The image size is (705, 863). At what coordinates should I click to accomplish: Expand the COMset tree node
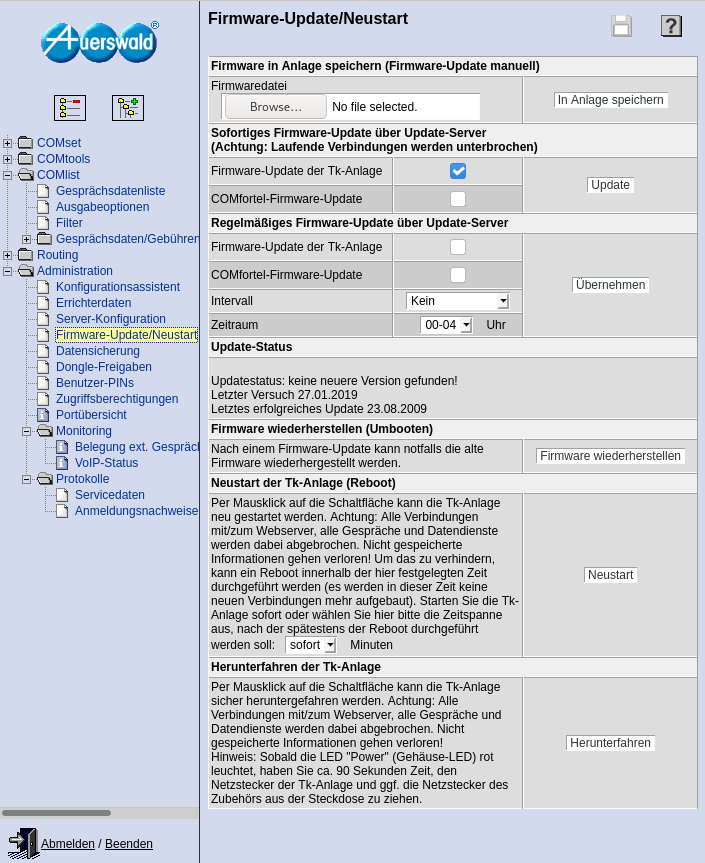[x=8, y=143]
